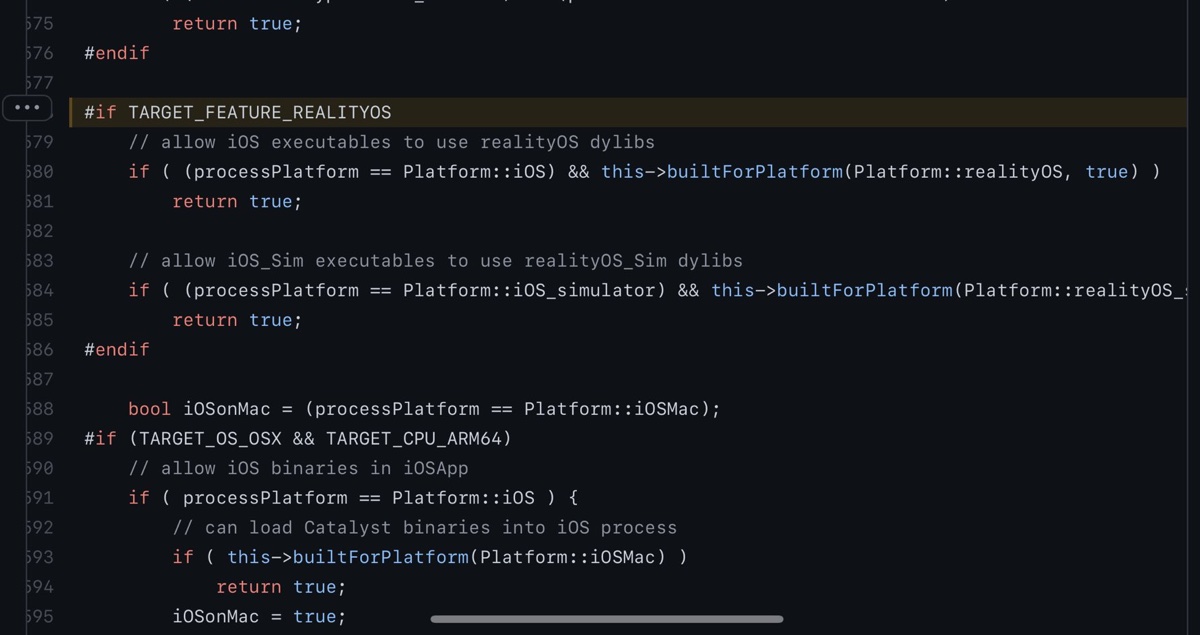
Task: Click line number 588
Action: 40,409
